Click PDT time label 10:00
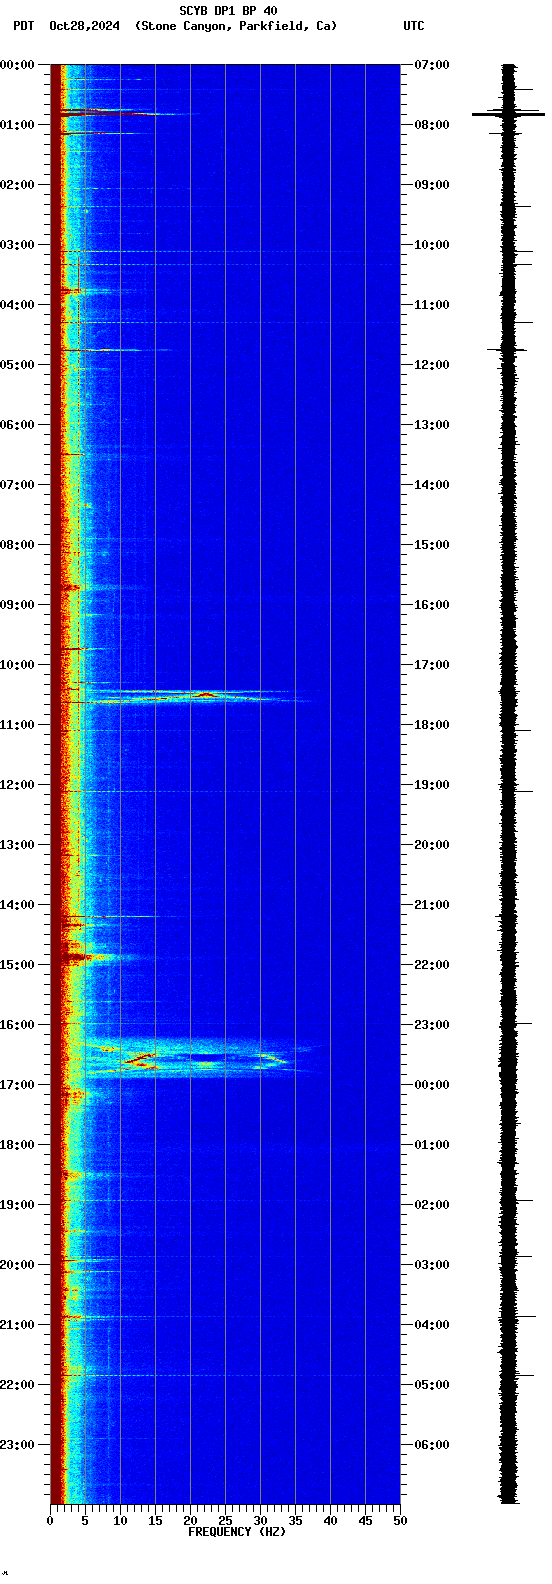This screenshot has width=552, height=1584. pos(16,665)
